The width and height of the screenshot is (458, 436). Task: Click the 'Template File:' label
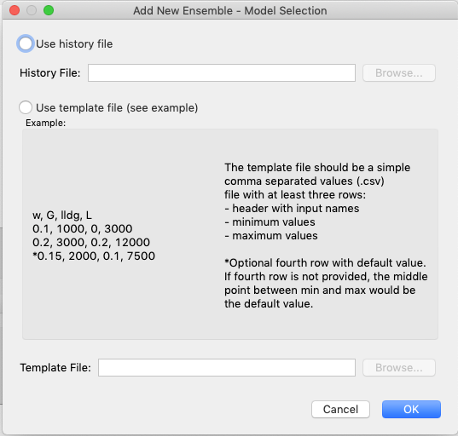pos(55,368)
